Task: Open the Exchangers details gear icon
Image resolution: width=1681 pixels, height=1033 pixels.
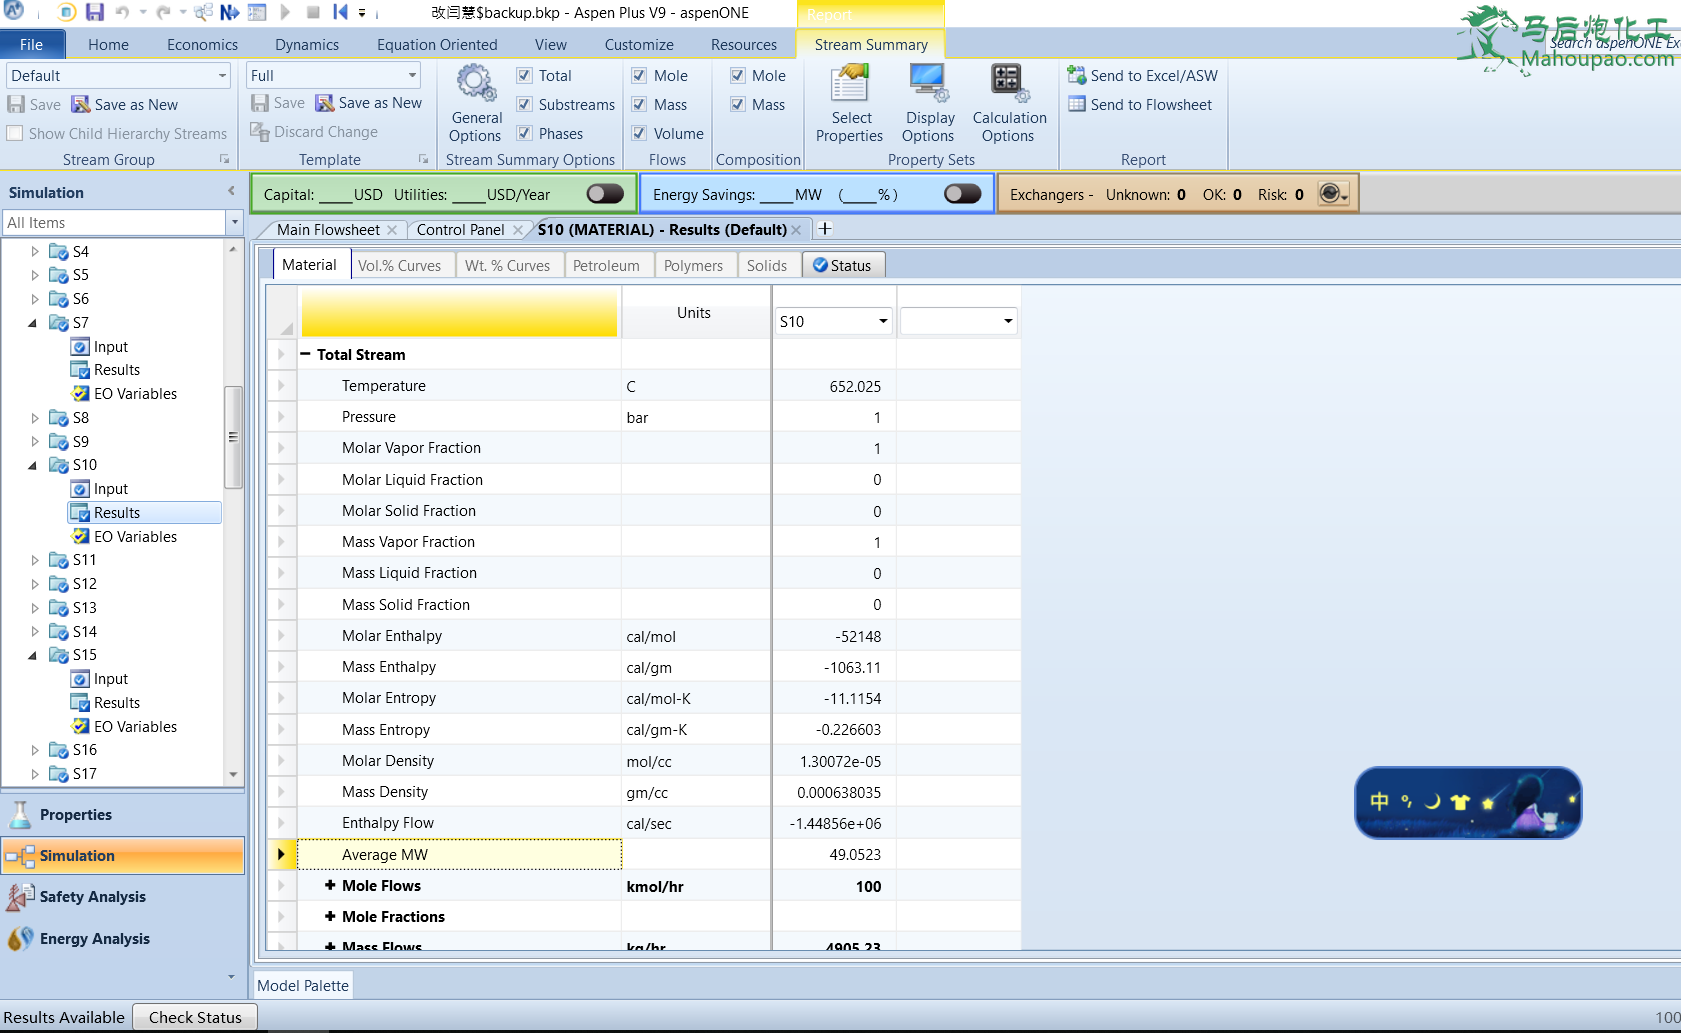Action: click(x=1333, y=194)
